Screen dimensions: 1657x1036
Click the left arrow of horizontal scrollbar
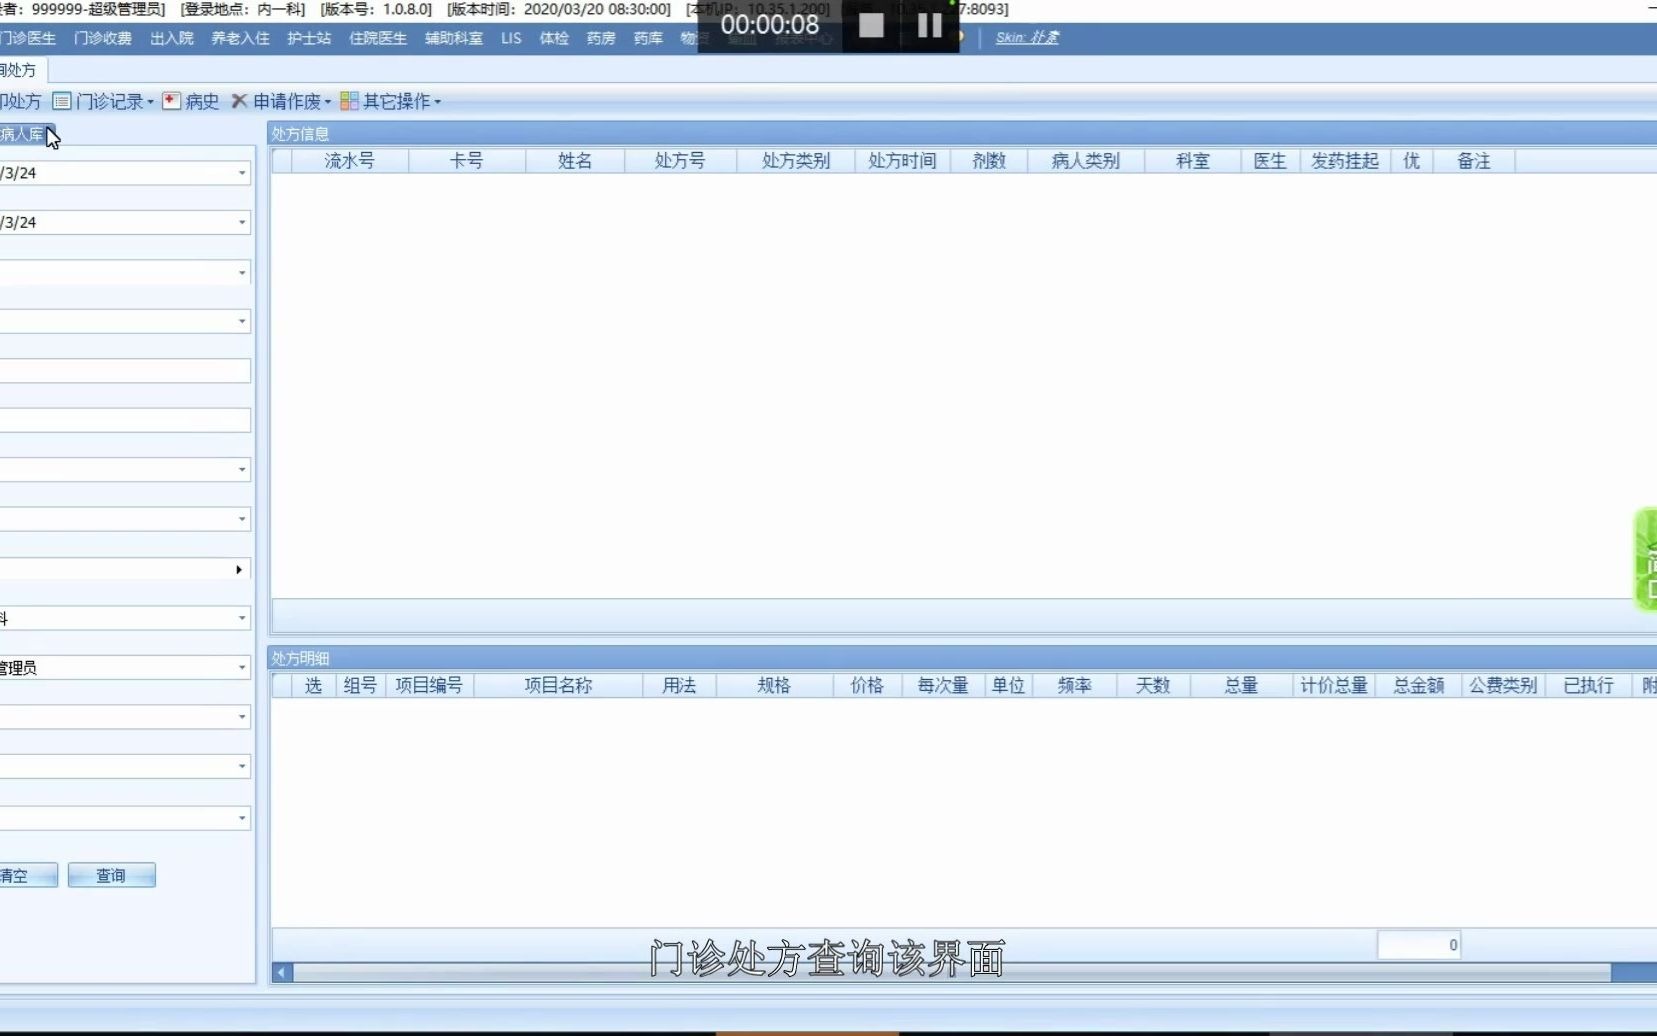click(282, 973)
